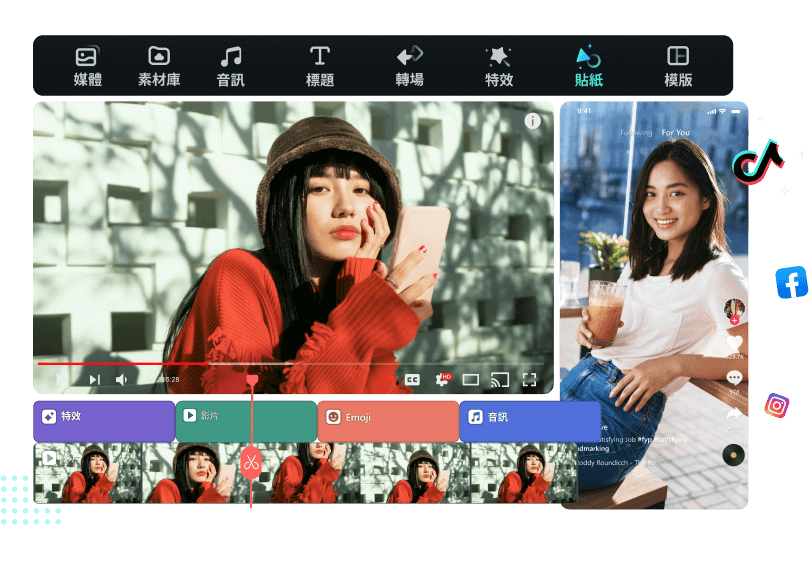The image size is (810, 561).
Task: Click the scissors split button on timeline
Action: pos(251,462)
